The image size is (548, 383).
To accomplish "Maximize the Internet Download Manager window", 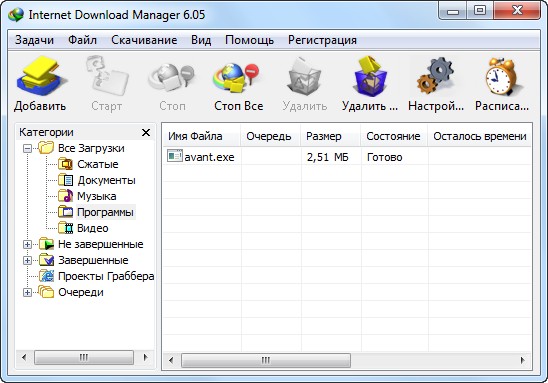I will pyautogui.click(x=480, y=10).
